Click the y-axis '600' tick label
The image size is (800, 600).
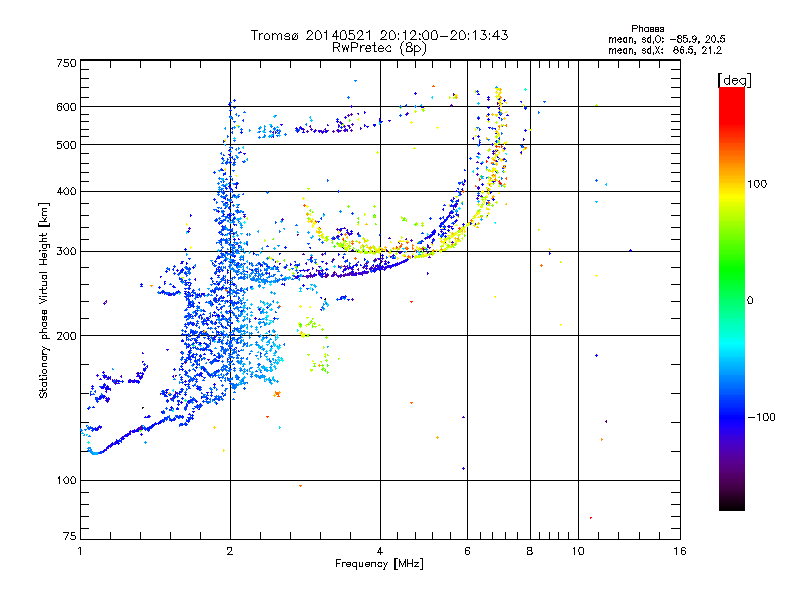pos(66,107)
